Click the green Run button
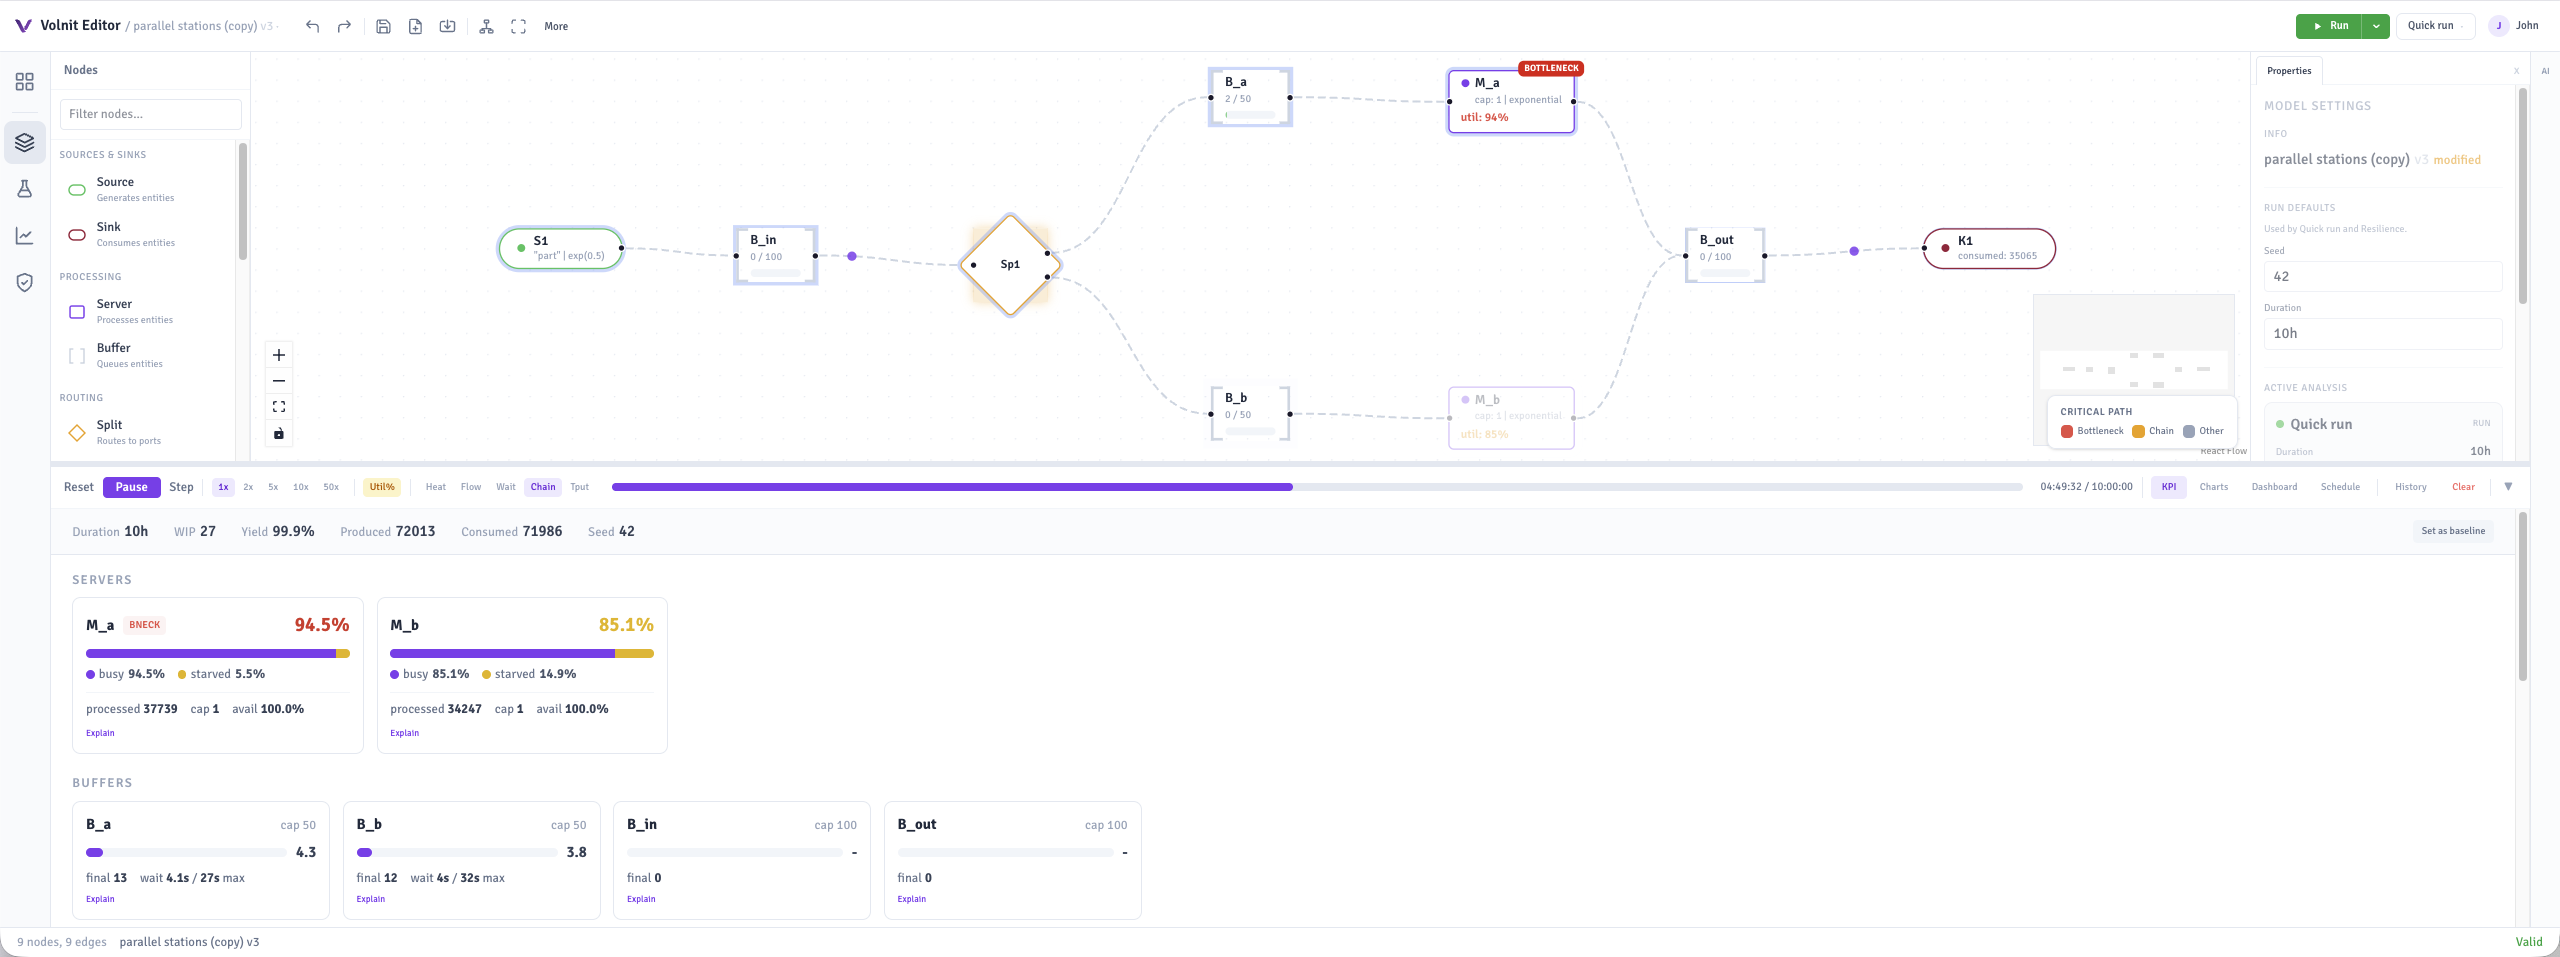Viewport: 2560px width, 957px height. point(2330,26)
